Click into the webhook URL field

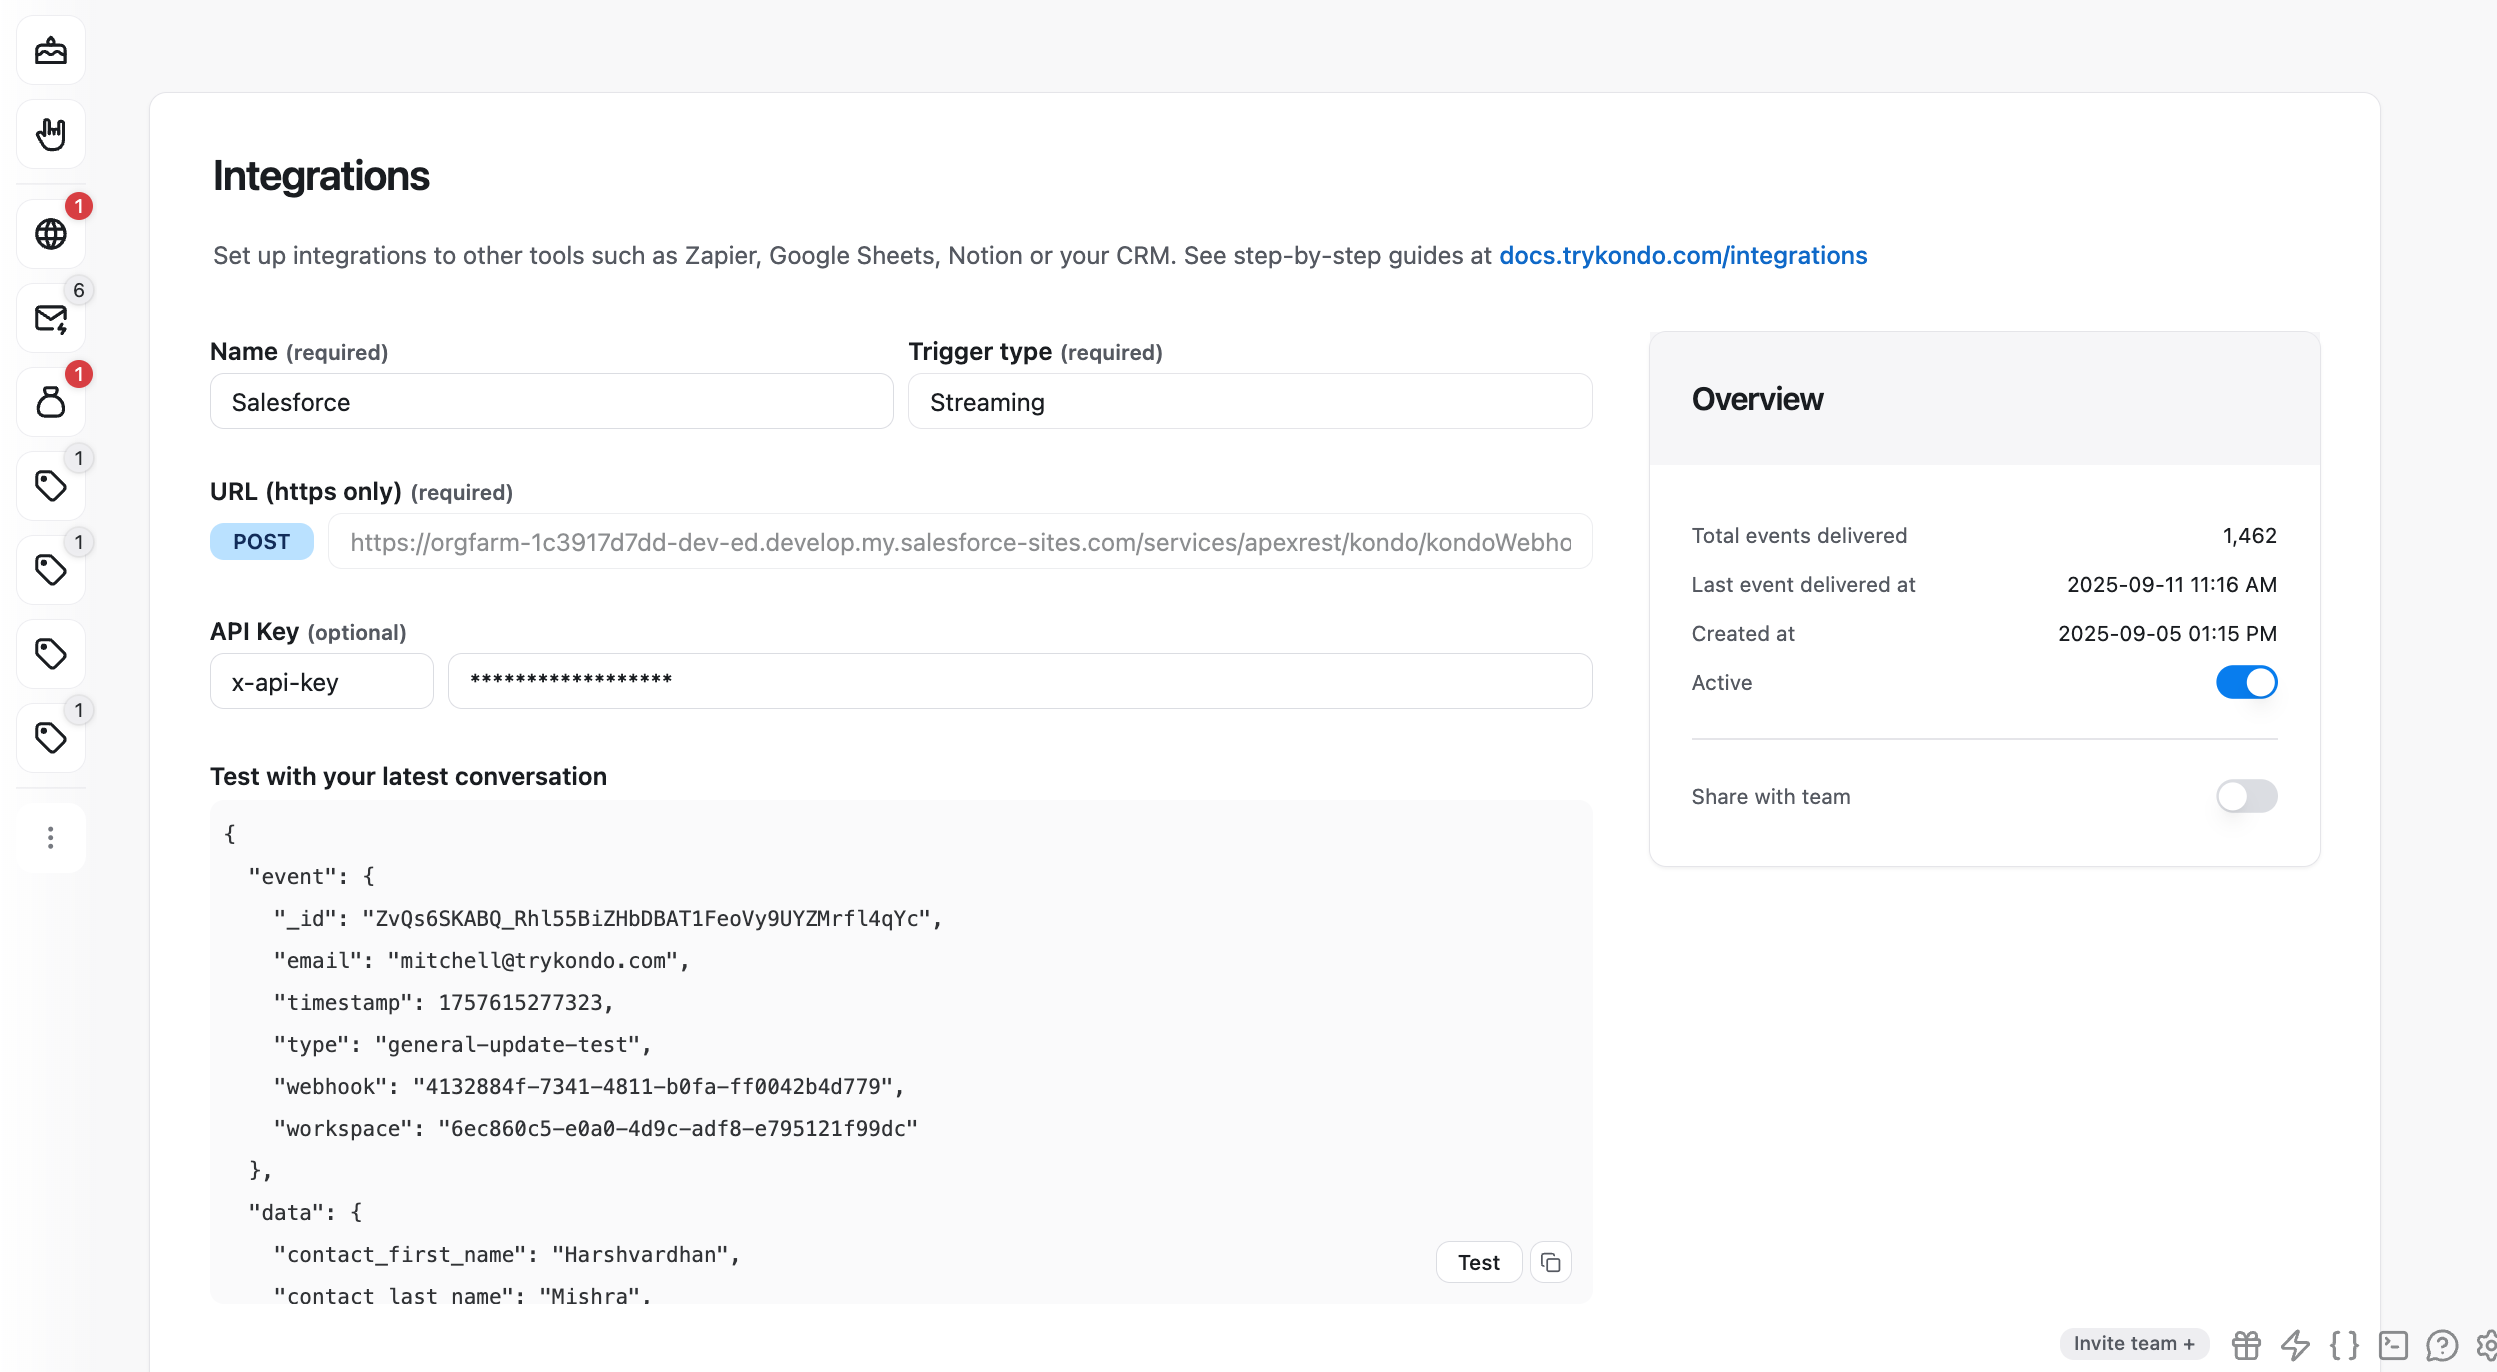click(960, 541)
